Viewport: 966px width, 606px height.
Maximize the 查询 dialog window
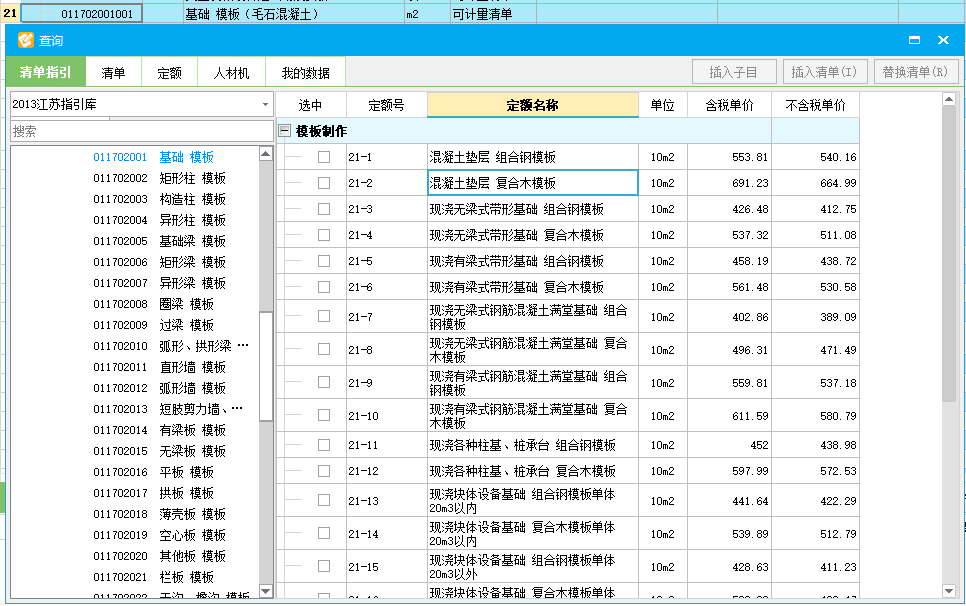pos(914,40)
